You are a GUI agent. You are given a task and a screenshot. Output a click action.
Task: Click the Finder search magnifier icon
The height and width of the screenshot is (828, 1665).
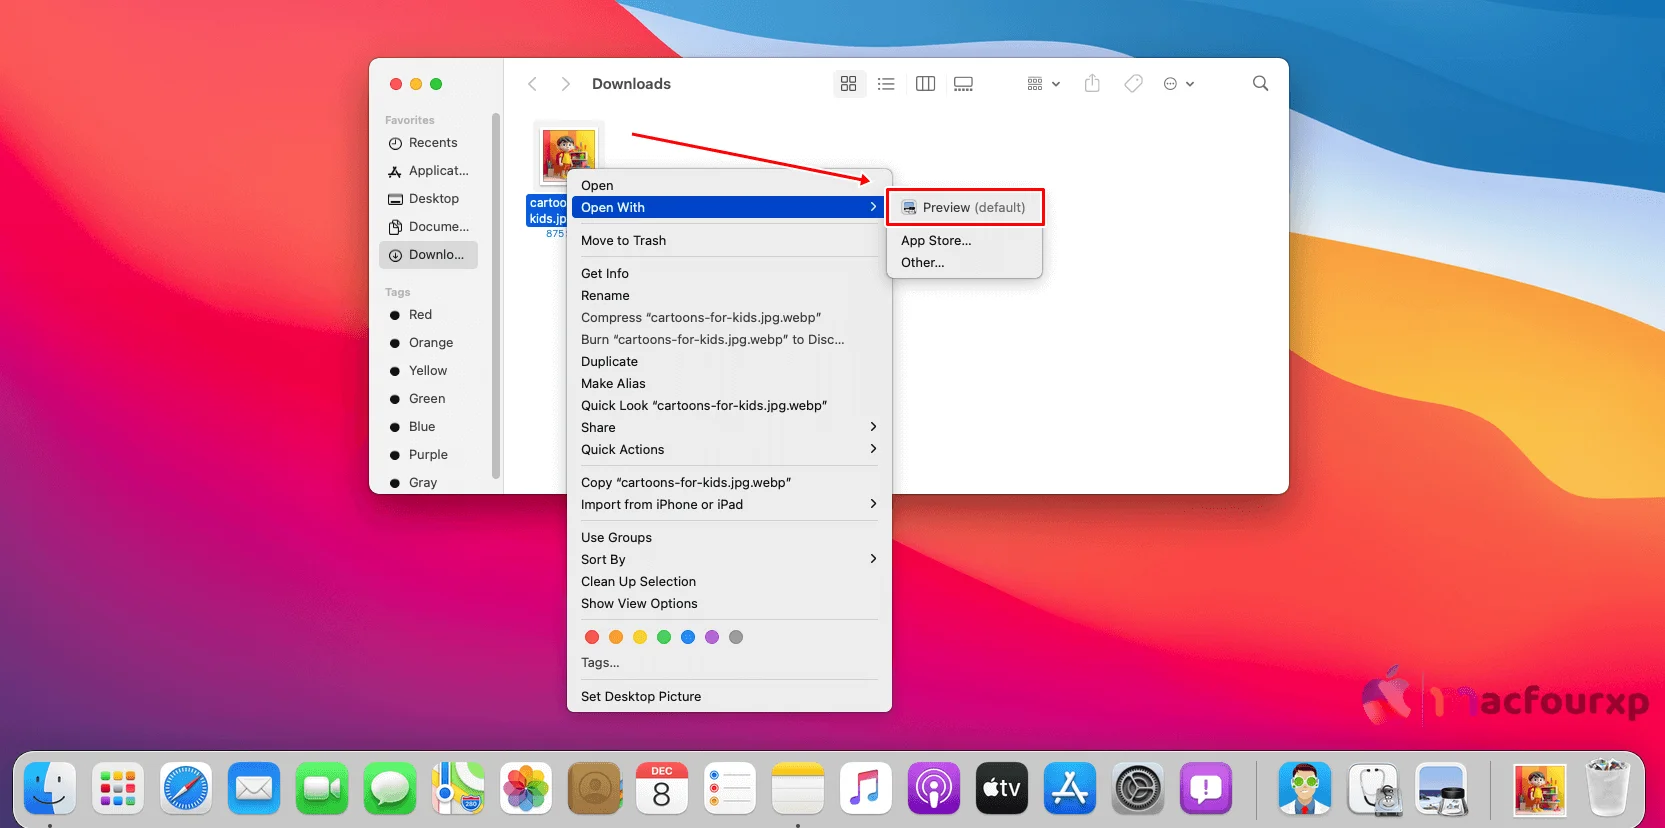click(1260, 84)
